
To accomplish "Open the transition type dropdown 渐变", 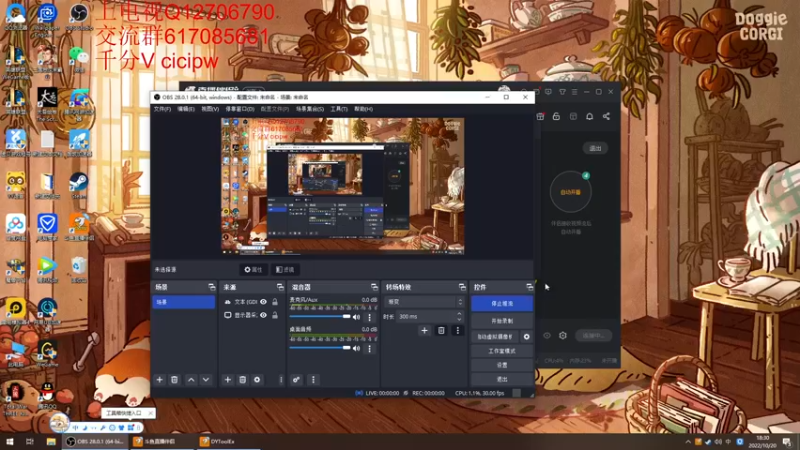I will (x=424, y=302).
